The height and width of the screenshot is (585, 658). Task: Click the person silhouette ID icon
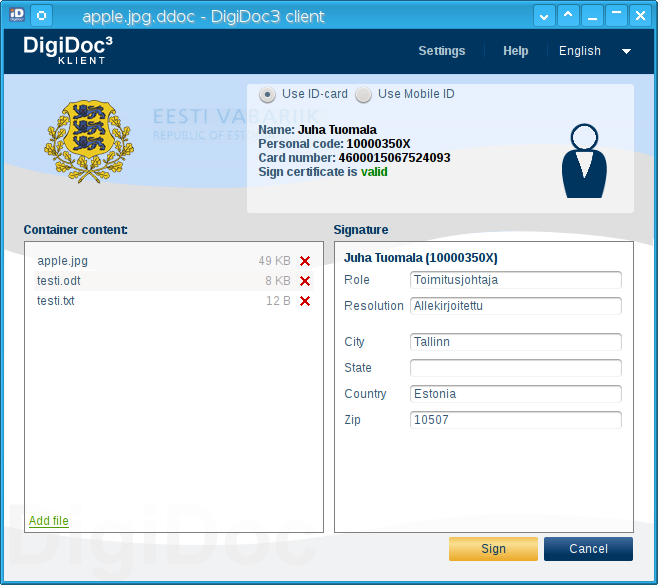pos(584,160)
